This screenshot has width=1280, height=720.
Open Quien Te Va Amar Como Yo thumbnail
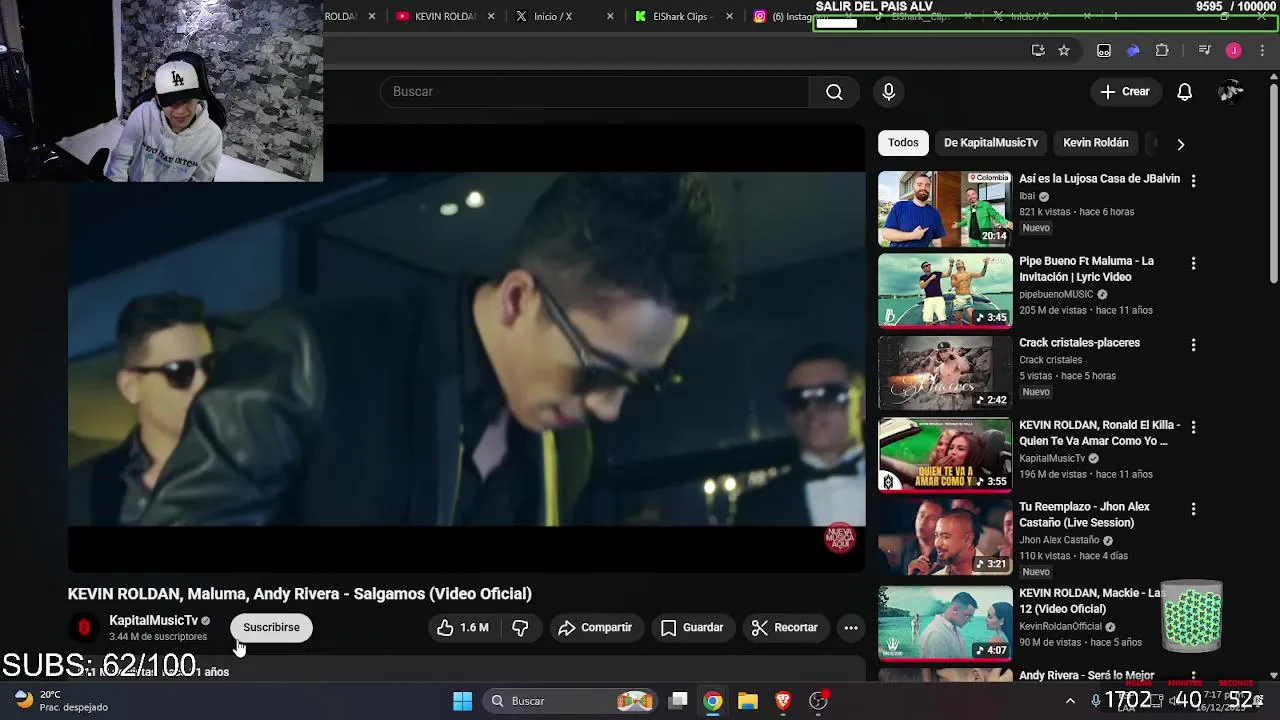(945, 455)
